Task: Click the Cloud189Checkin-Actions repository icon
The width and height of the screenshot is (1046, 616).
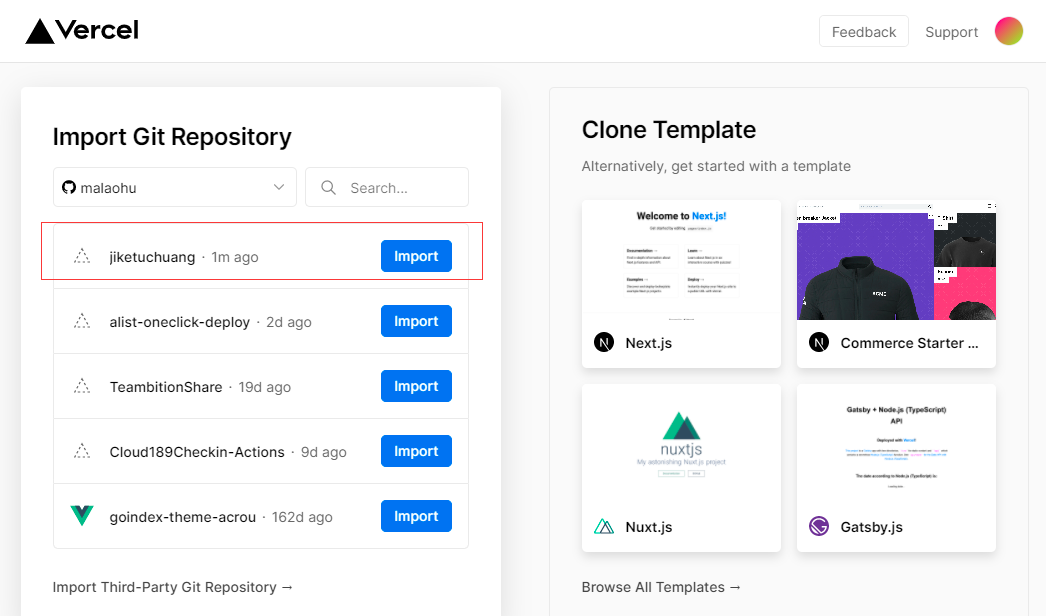Action: pos(82,451)
